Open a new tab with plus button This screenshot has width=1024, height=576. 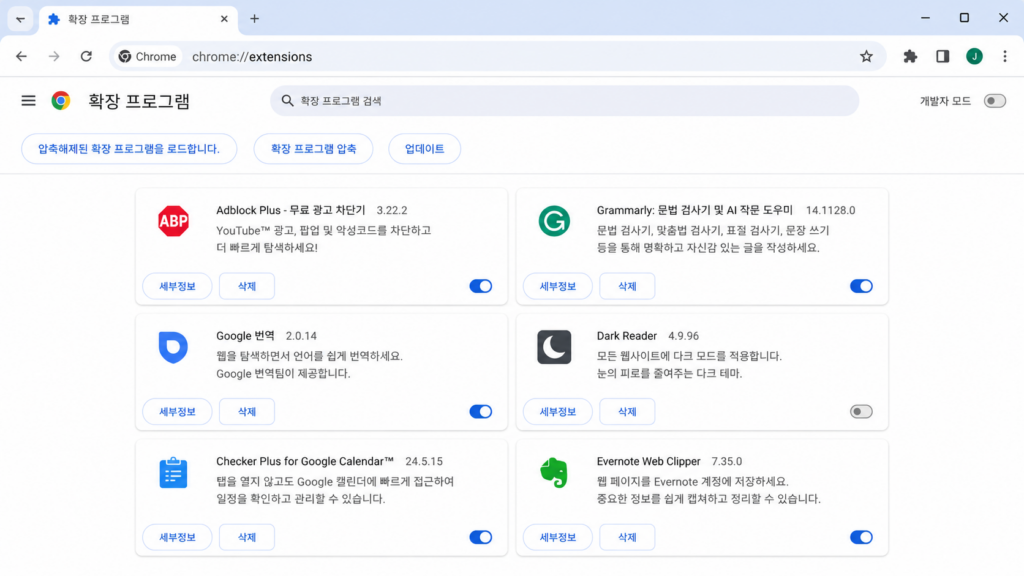[255, 19]
